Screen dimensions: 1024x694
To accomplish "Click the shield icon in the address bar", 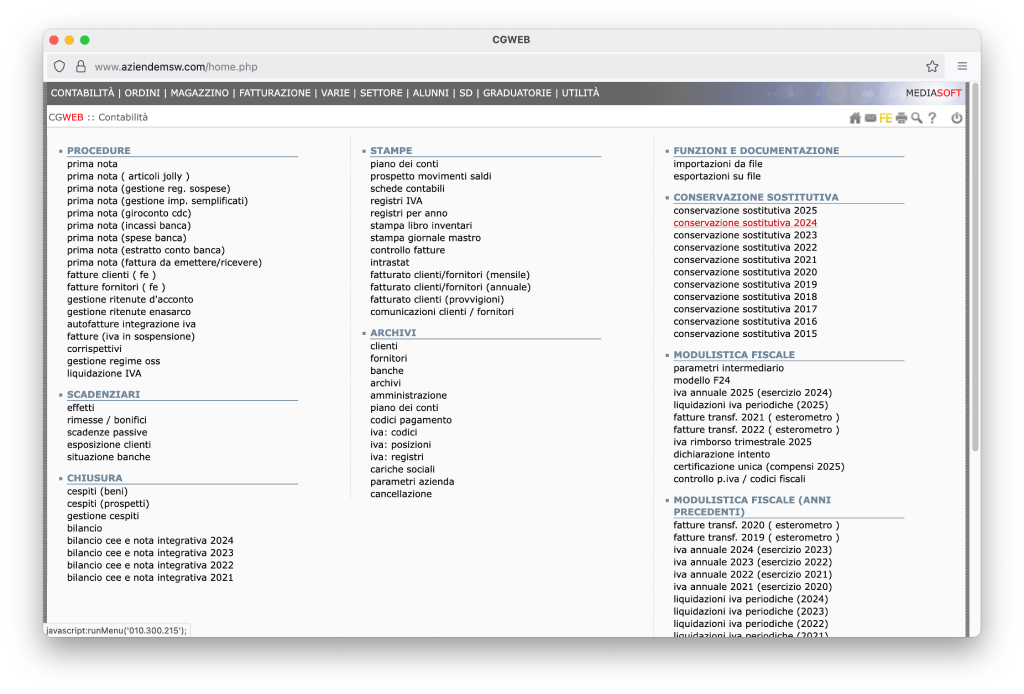I will pos(60,67).
